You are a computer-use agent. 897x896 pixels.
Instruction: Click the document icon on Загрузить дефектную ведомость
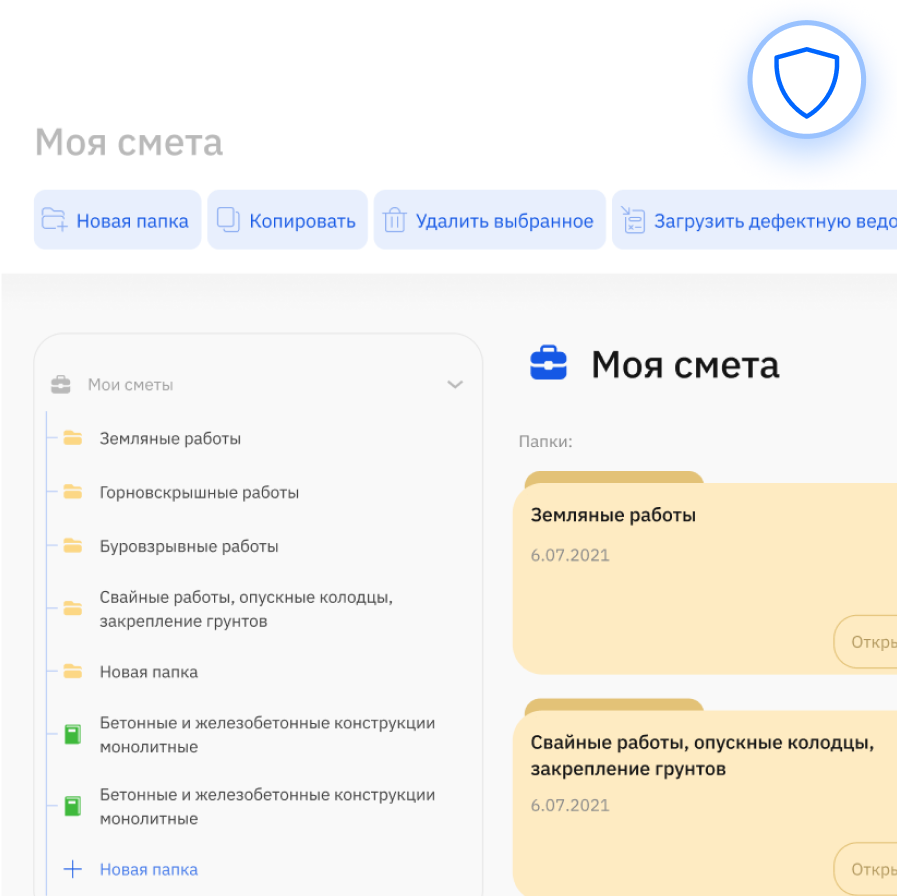coord(634,220)
